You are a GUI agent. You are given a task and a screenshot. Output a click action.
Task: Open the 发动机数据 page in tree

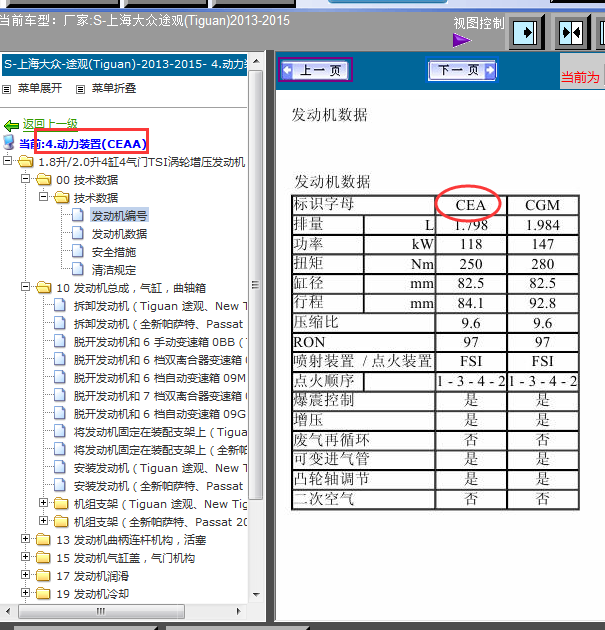tap(119, 233)
